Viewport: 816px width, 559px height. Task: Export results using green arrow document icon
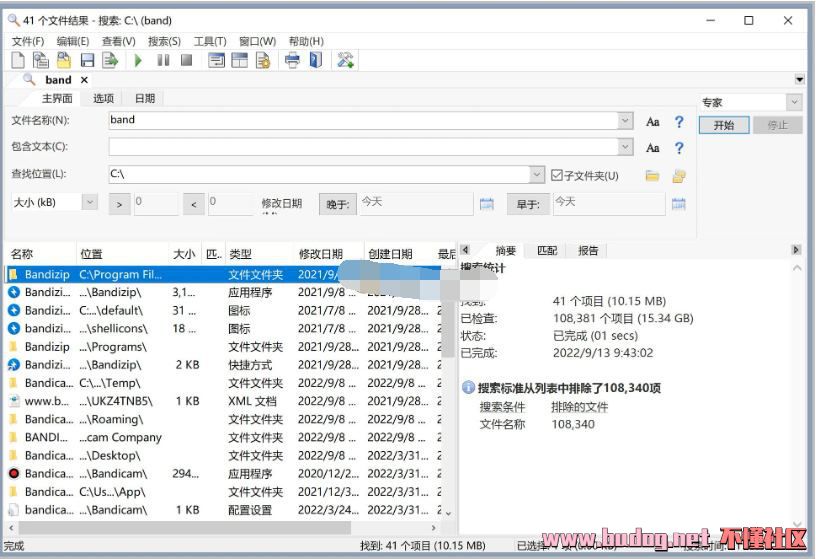click(x=110, y=60)
